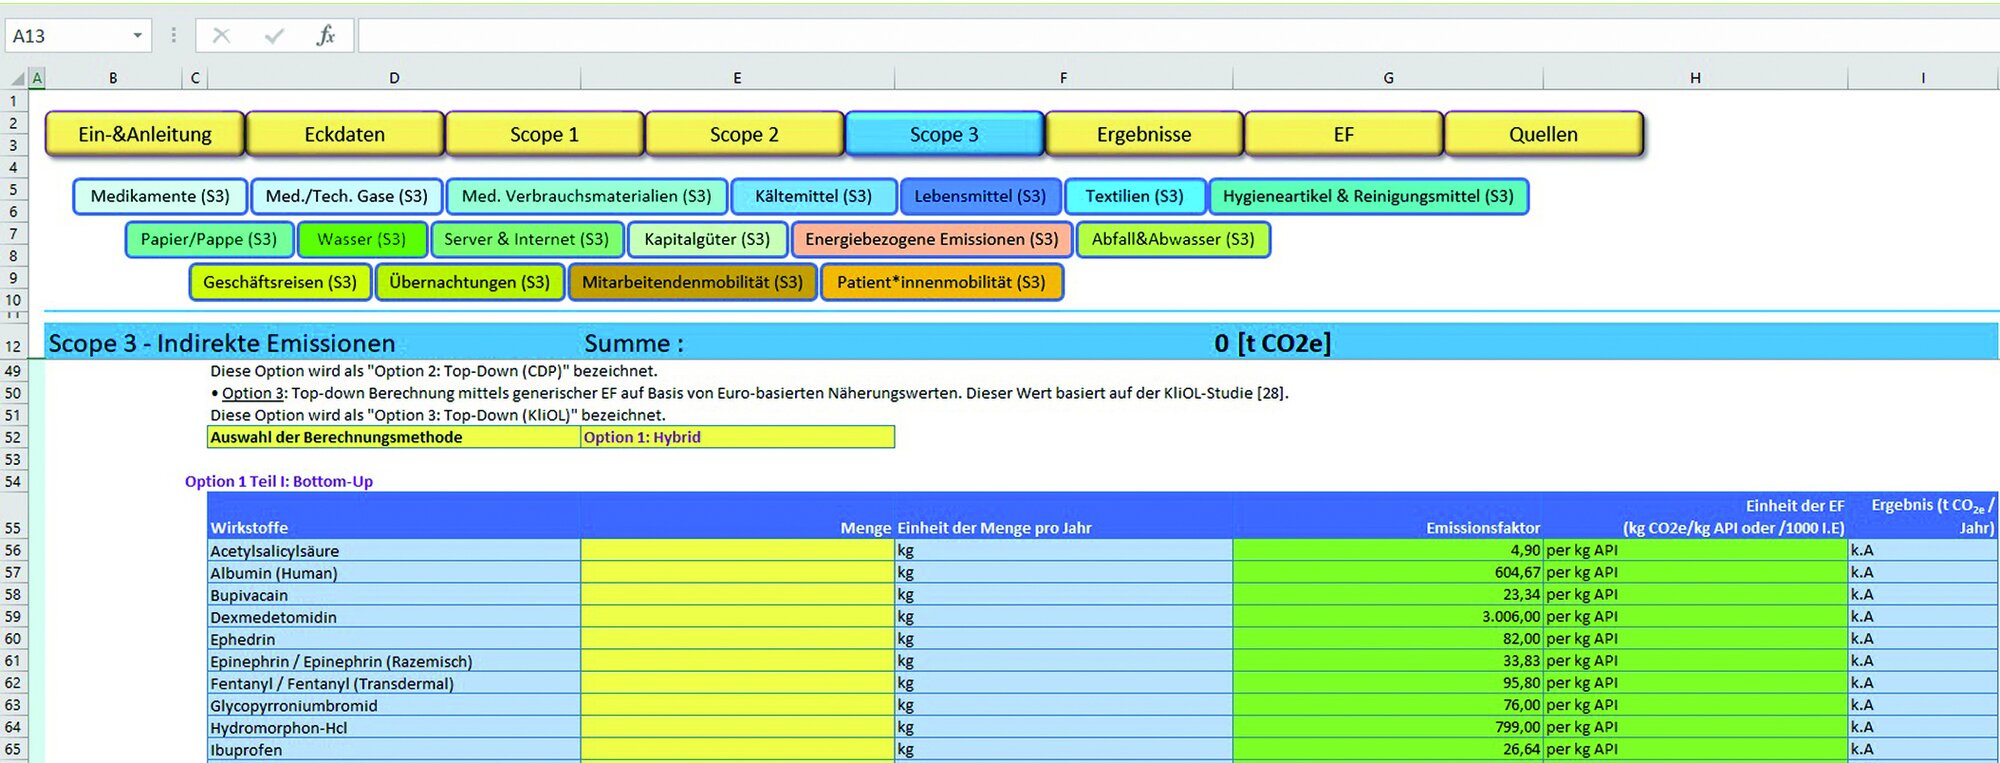Screen dimensions: 2000x763
Task: Open the Quellen sources button
Action: tap(1543, 134)
